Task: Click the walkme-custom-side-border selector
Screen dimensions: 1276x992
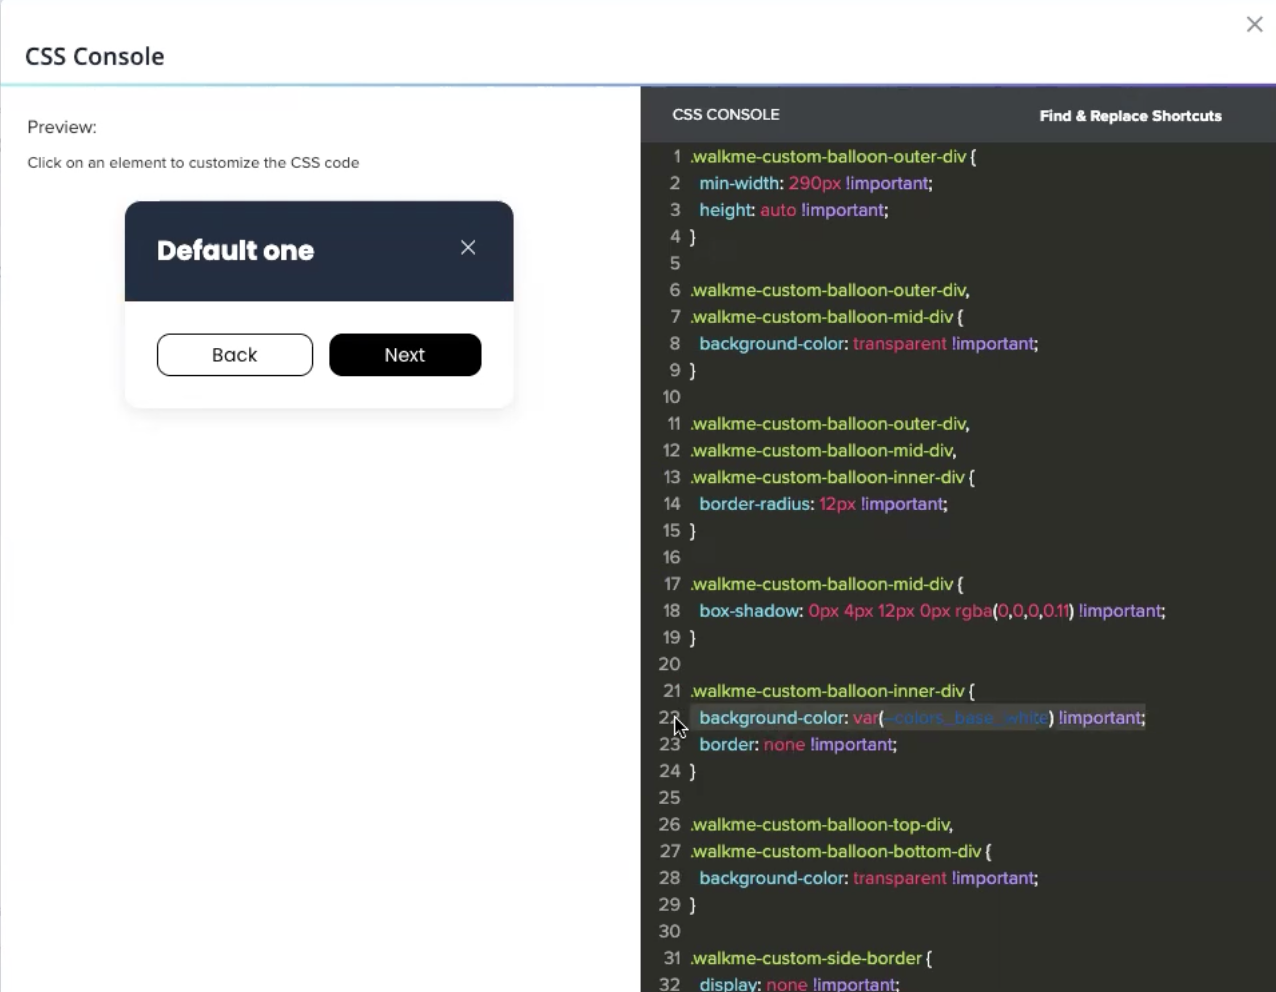Action: pyautogui.click(x=806, y=958)
